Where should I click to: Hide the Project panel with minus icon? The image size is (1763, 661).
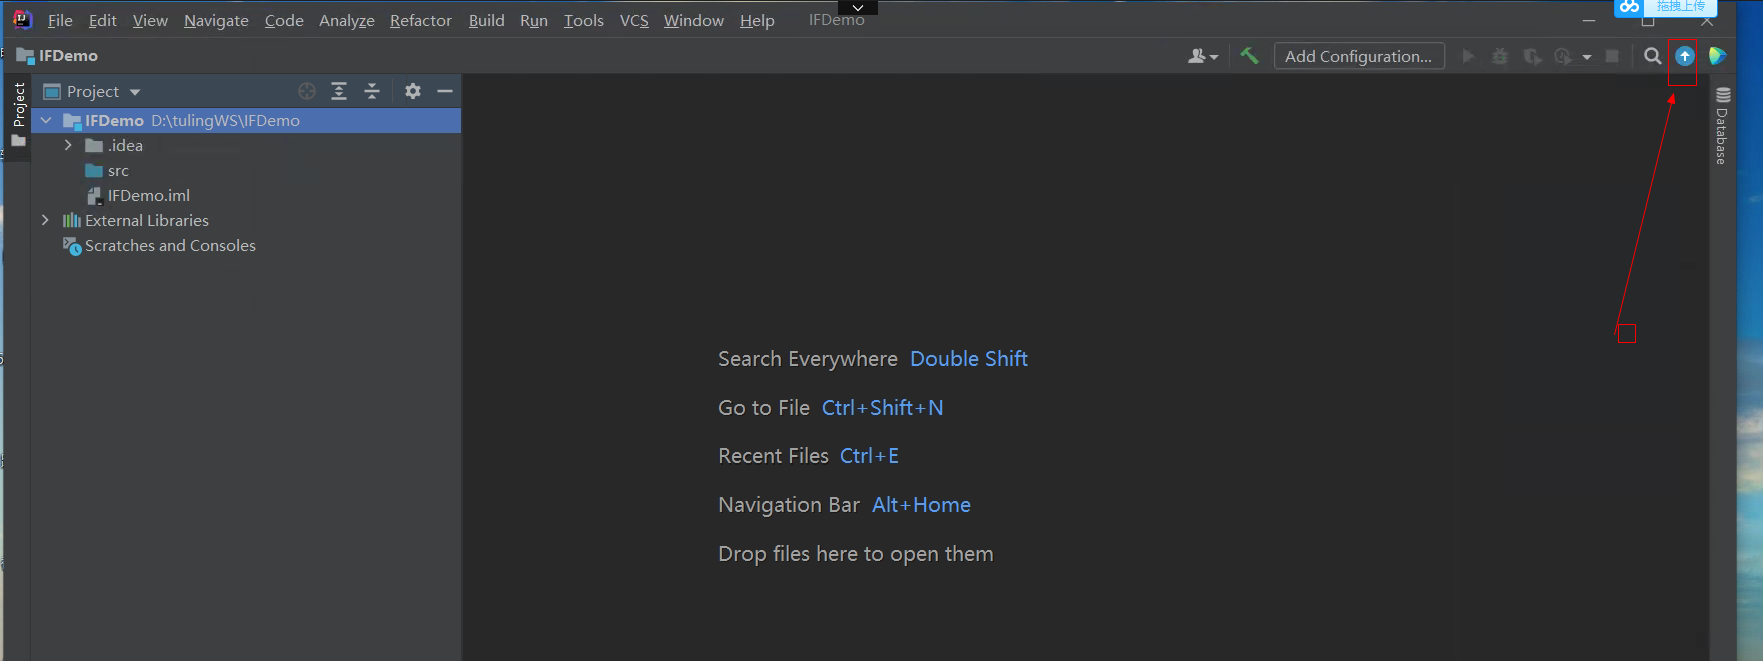tap(445, 91)
